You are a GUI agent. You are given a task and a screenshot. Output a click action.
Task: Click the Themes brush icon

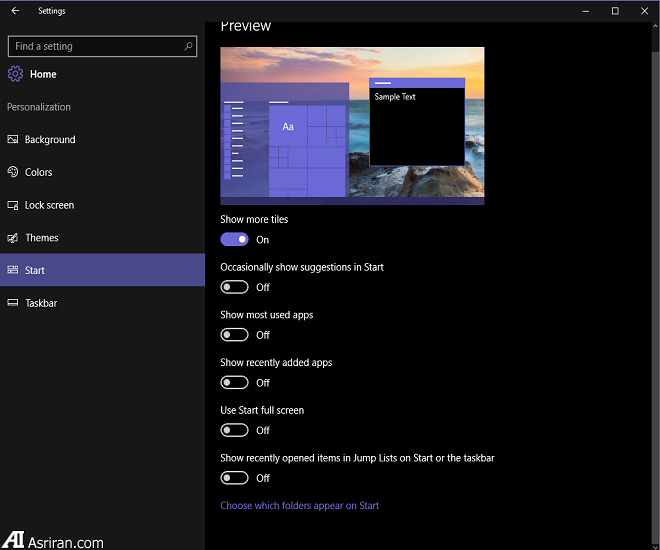coord(13,238)
